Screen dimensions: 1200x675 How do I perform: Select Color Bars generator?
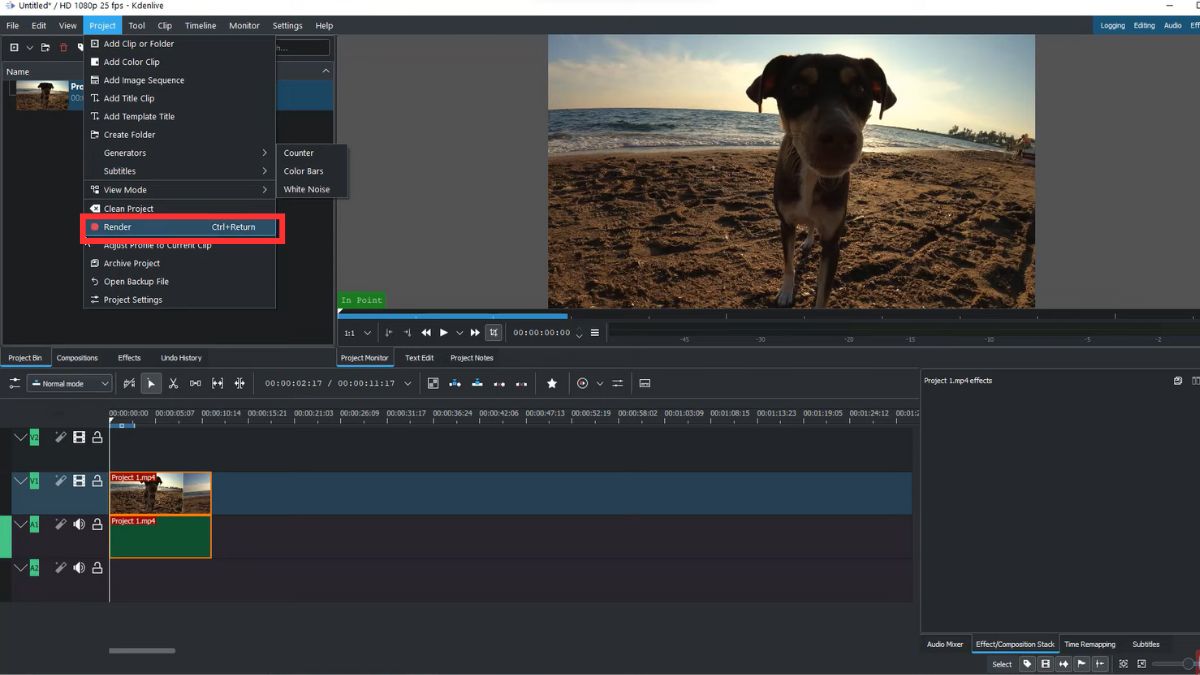point(312,171)
